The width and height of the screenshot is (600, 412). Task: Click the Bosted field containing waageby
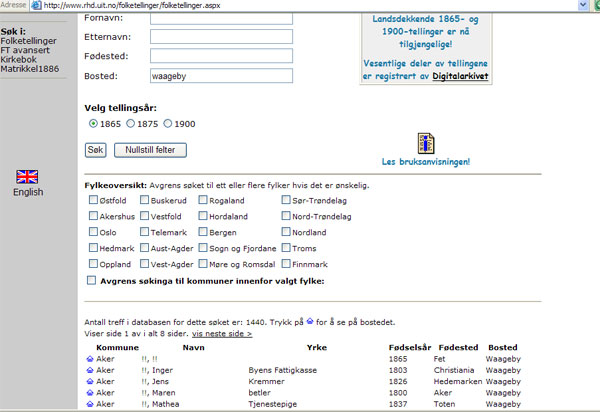coord(221,76)
